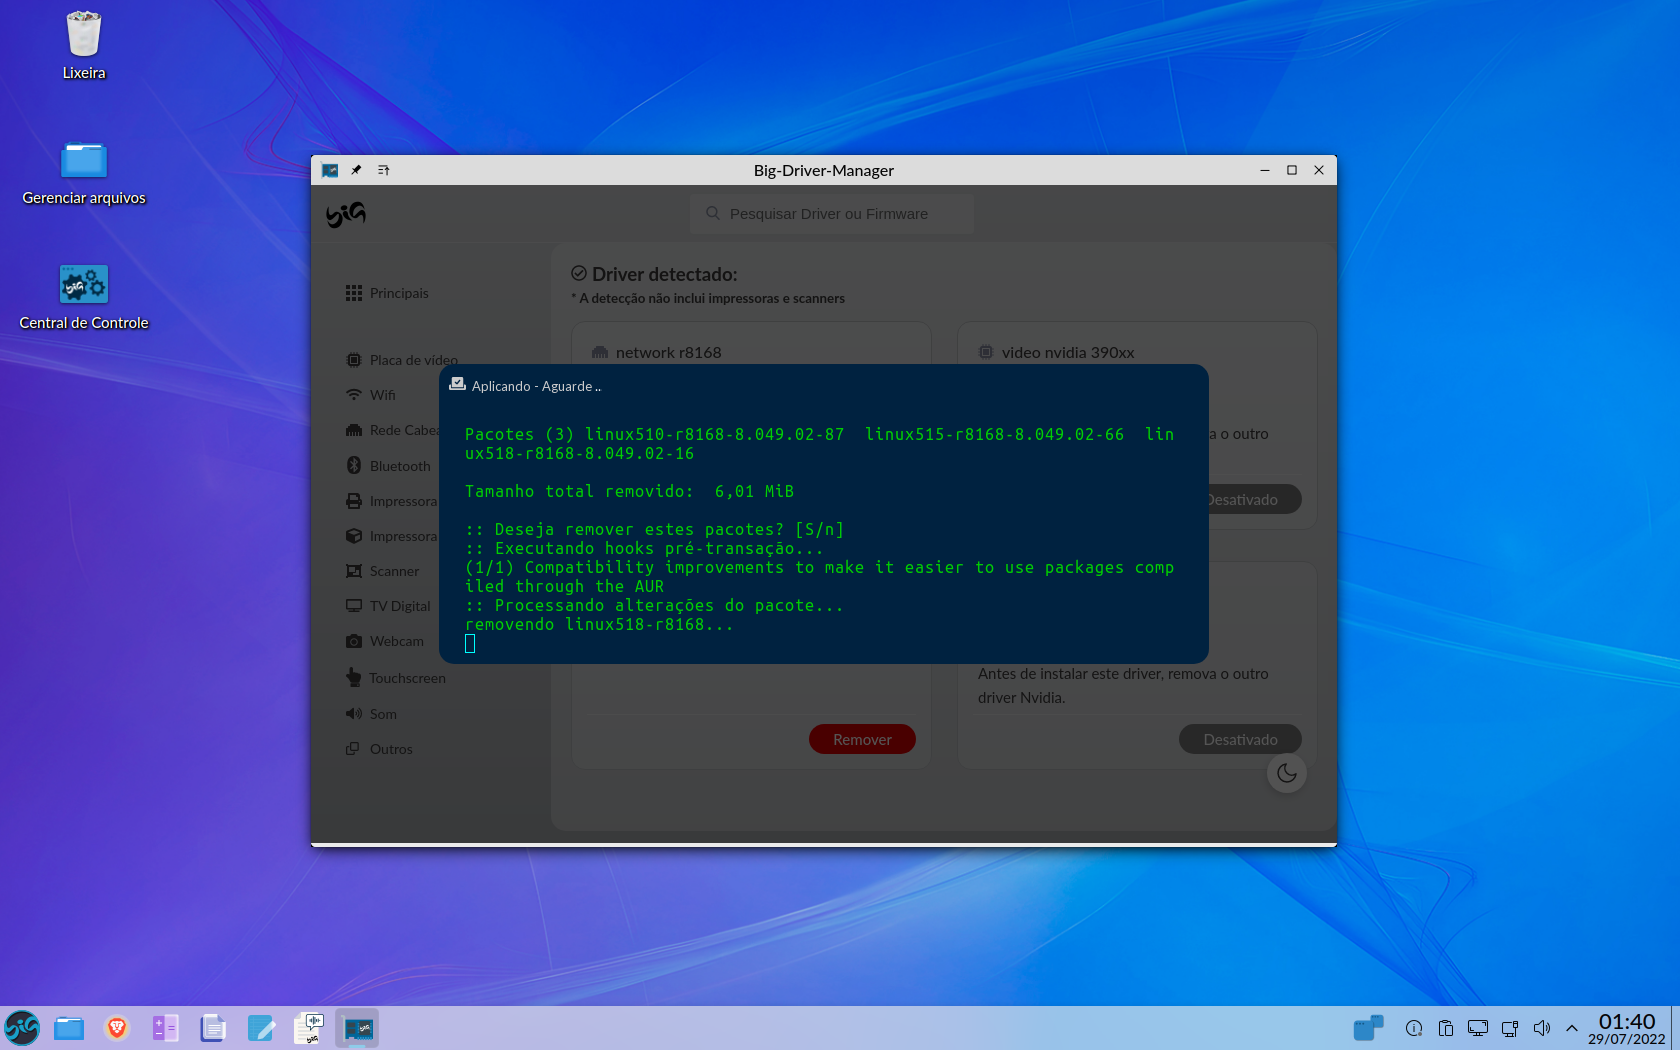Open the wired network tray icon

(x=1510, y=1028)
